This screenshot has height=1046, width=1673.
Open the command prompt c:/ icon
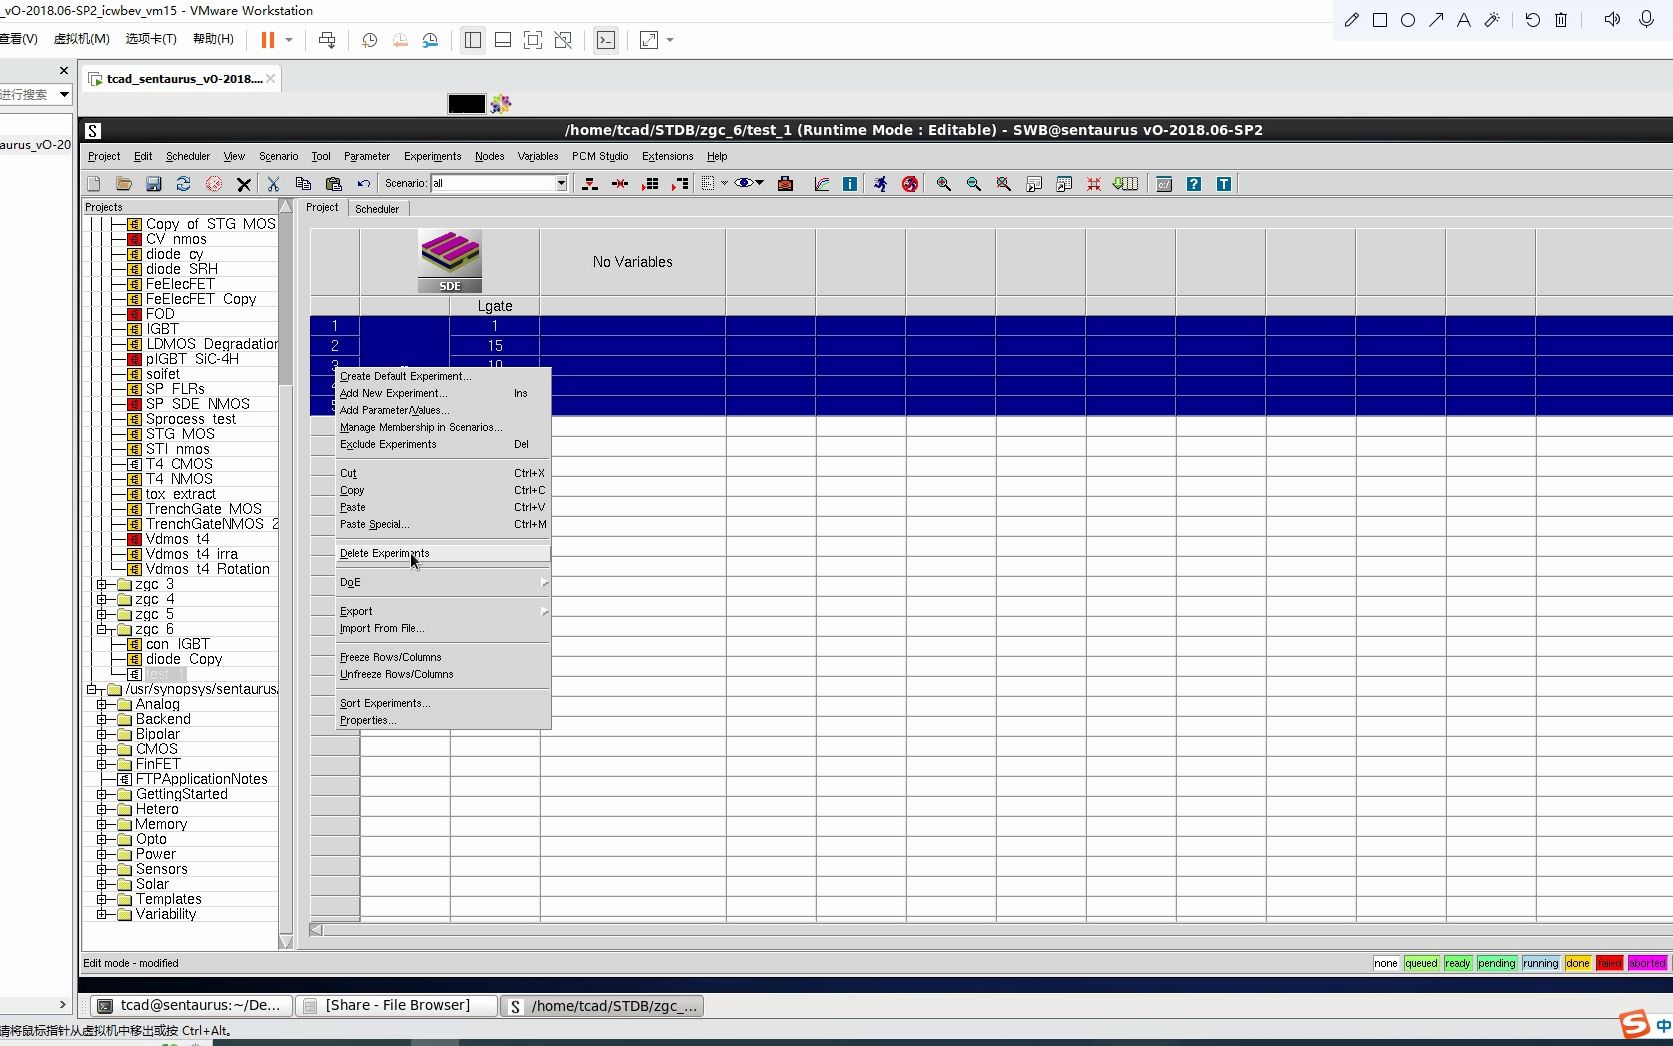point(1164,184)
